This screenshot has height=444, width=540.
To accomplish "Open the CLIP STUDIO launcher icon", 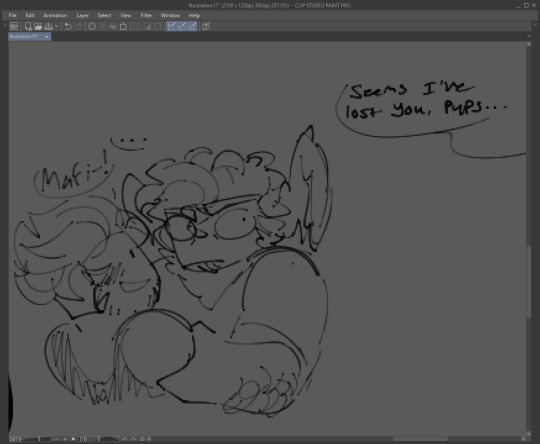I will (14, 26).
